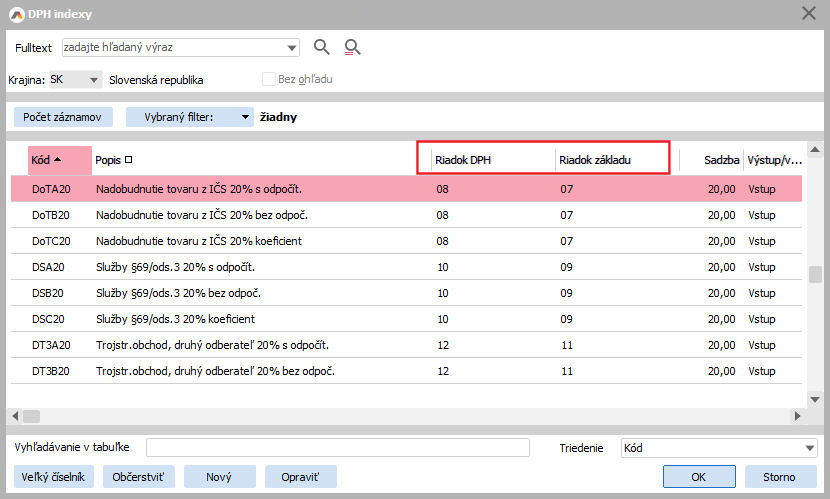Image resolution: width=830 pixels, height=499 pixels.
Task: Open the Fulltext search dropdown
Action: (x=292, y=47)
